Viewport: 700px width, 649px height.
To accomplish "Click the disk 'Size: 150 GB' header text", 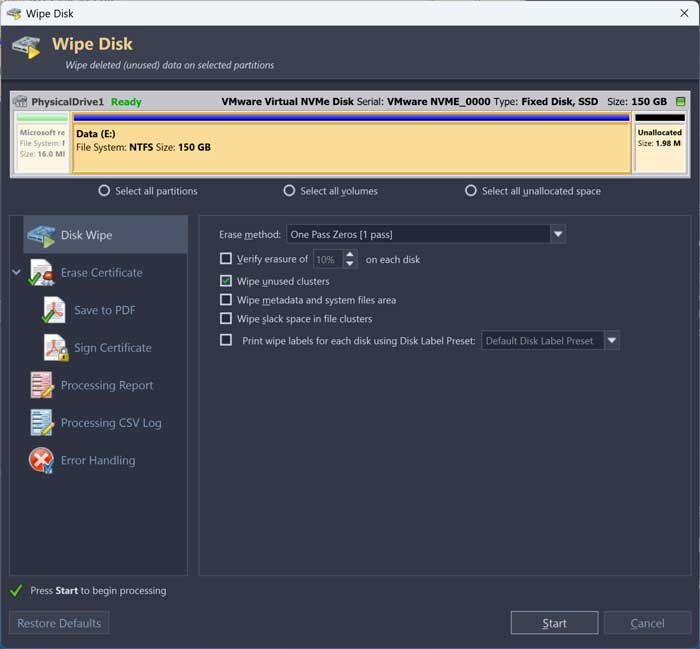I will tap(637, 101).
